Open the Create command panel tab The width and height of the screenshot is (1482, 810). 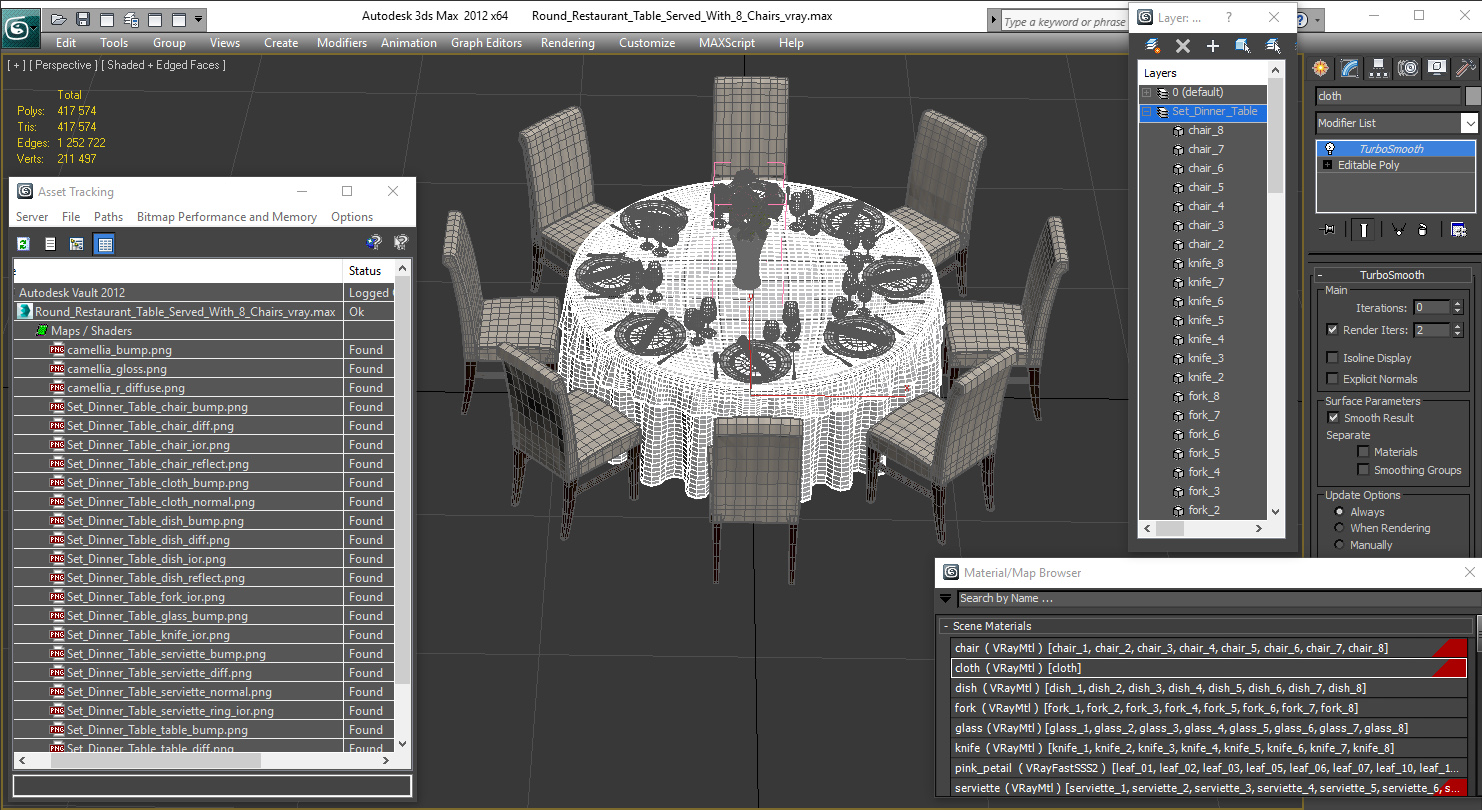pyautogui.click(x=1322, y=68)
